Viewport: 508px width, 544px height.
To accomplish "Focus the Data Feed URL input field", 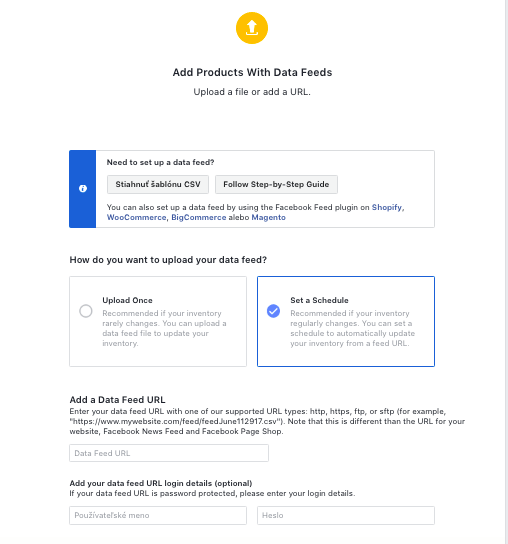I will [169, 453].
